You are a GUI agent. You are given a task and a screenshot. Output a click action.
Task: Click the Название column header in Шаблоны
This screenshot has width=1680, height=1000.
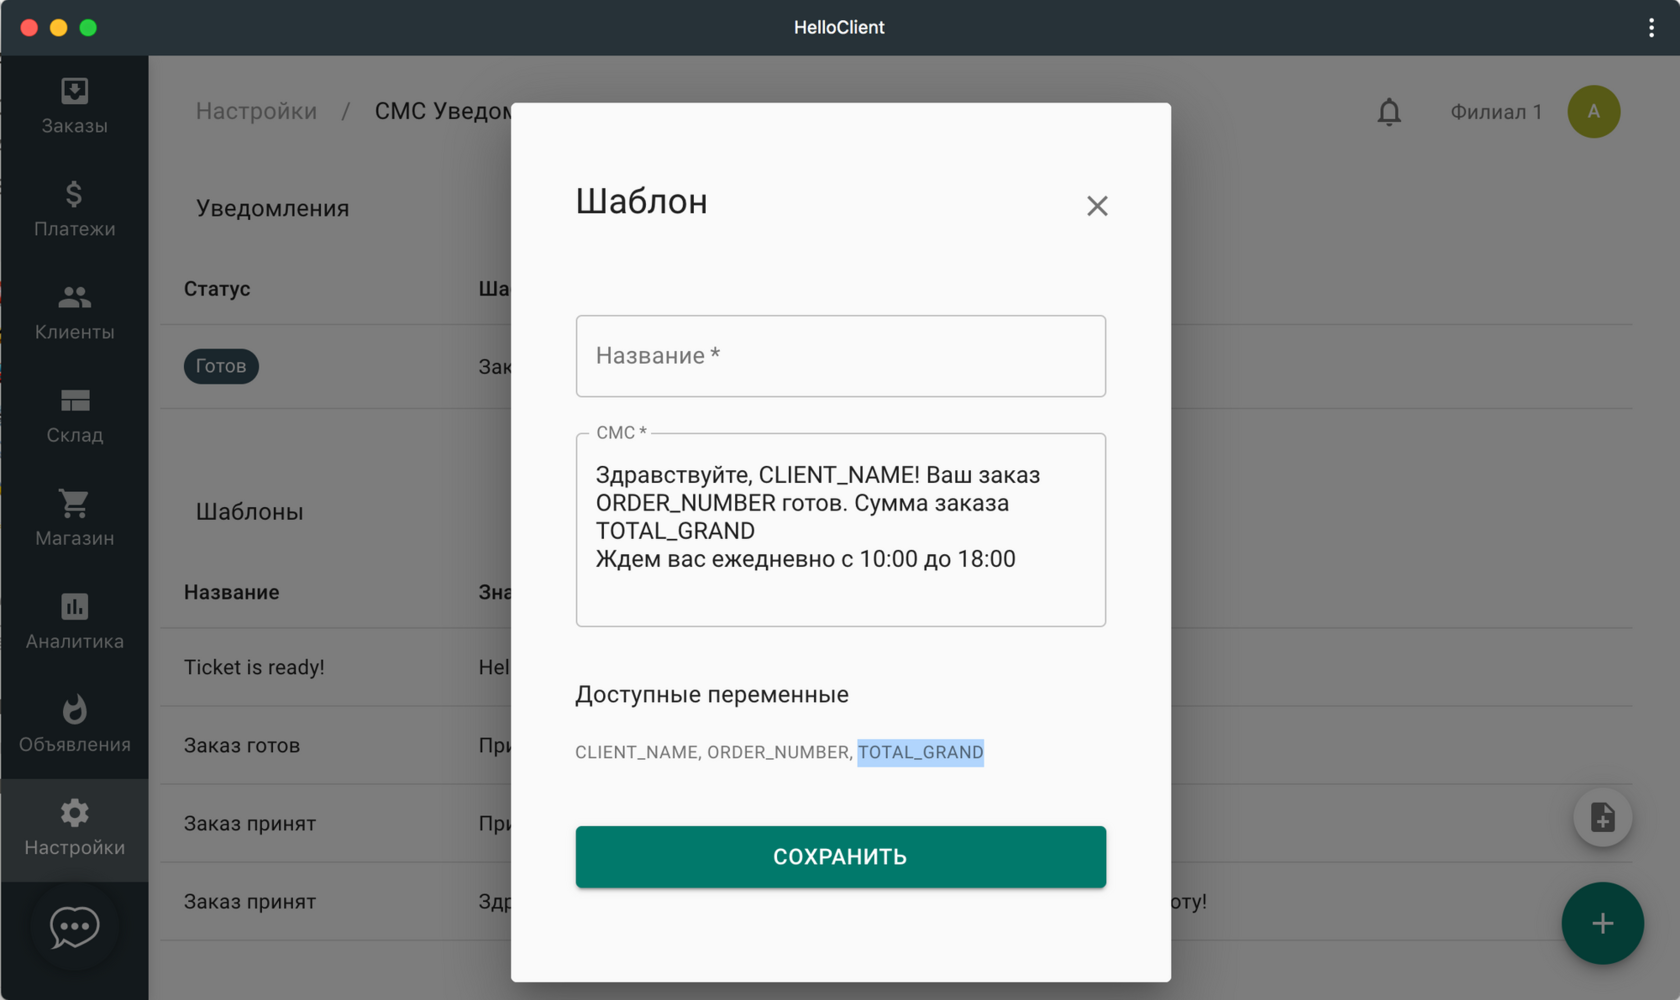tap(231, 592)
